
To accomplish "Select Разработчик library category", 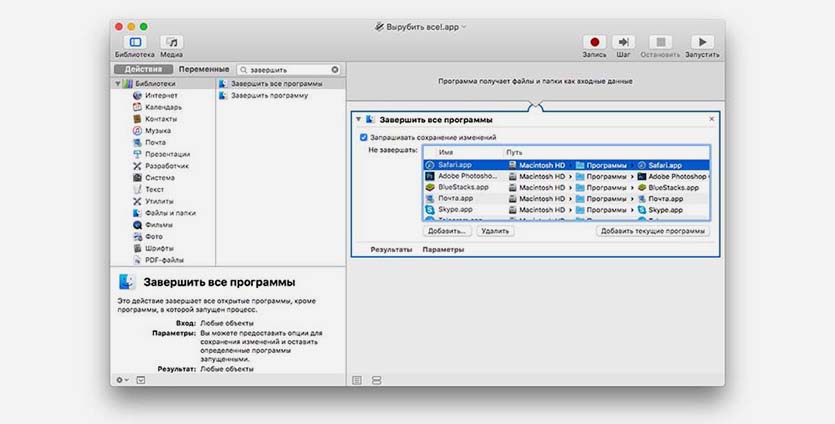I will [x=167, y=166].
